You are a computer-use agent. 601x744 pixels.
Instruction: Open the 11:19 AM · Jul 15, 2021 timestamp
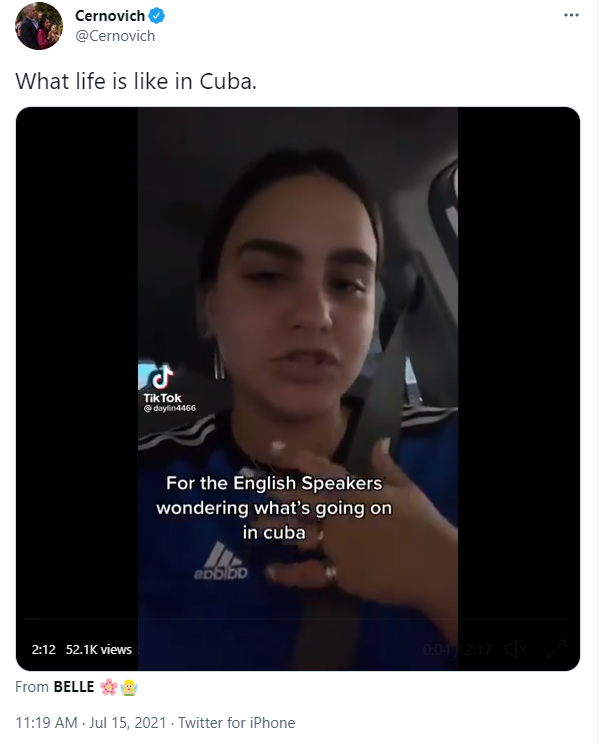click(x=91, y=723)
